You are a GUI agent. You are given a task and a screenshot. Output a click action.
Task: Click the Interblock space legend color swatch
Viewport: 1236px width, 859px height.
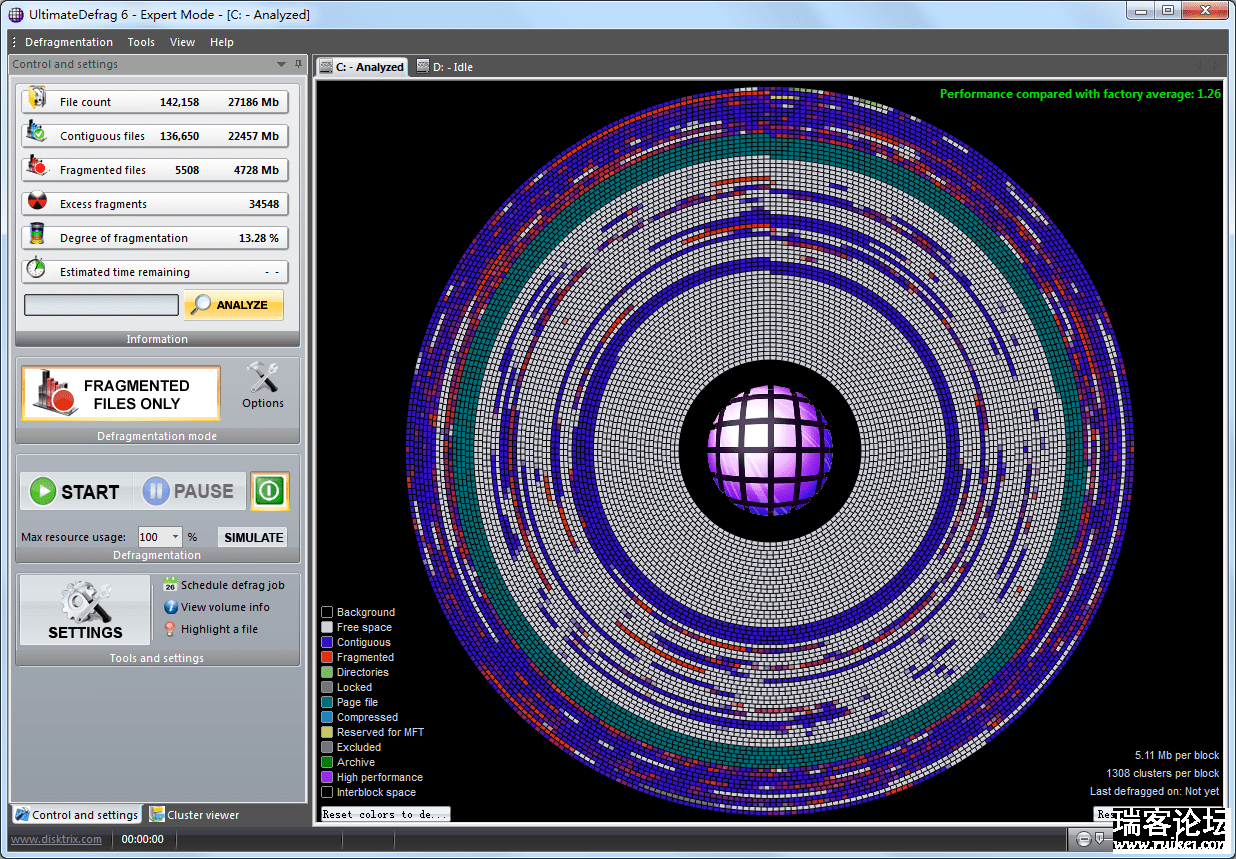point(327,792)
